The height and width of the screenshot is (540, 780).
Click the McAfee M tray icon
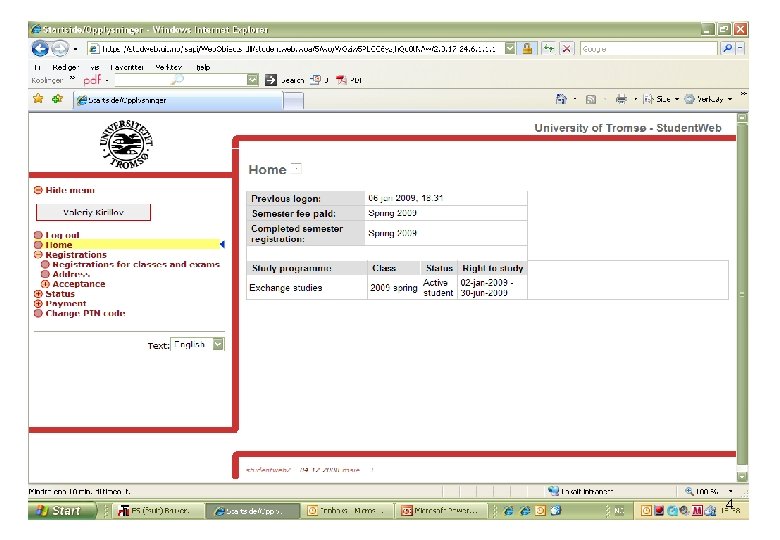[x=697, y=511]
